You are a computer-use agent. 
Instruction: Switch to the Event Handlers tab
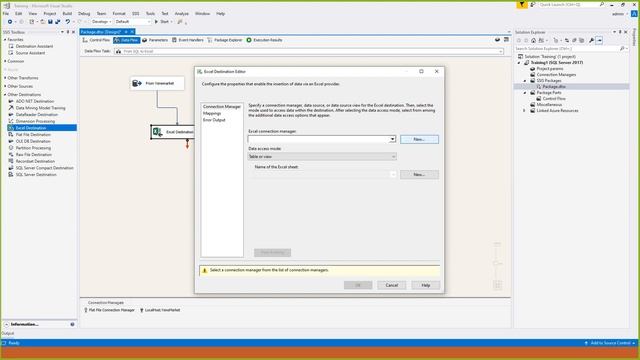(x=187, y=40)
